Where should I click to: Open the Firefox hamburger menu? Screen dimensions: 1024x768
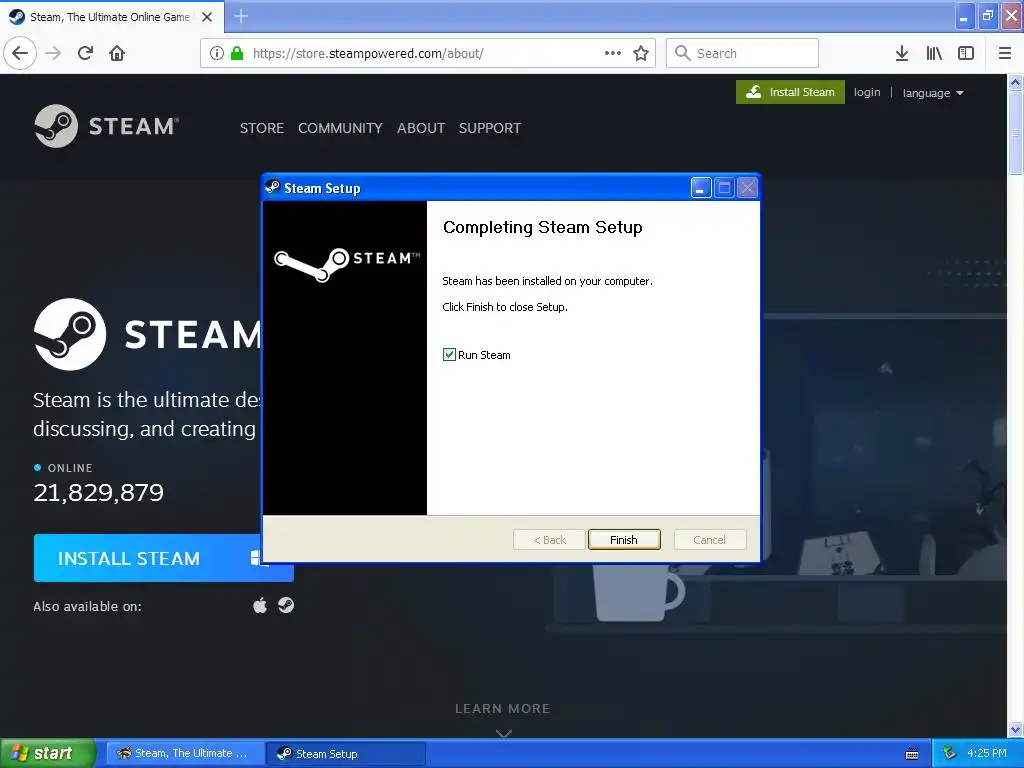point(1005,53)
